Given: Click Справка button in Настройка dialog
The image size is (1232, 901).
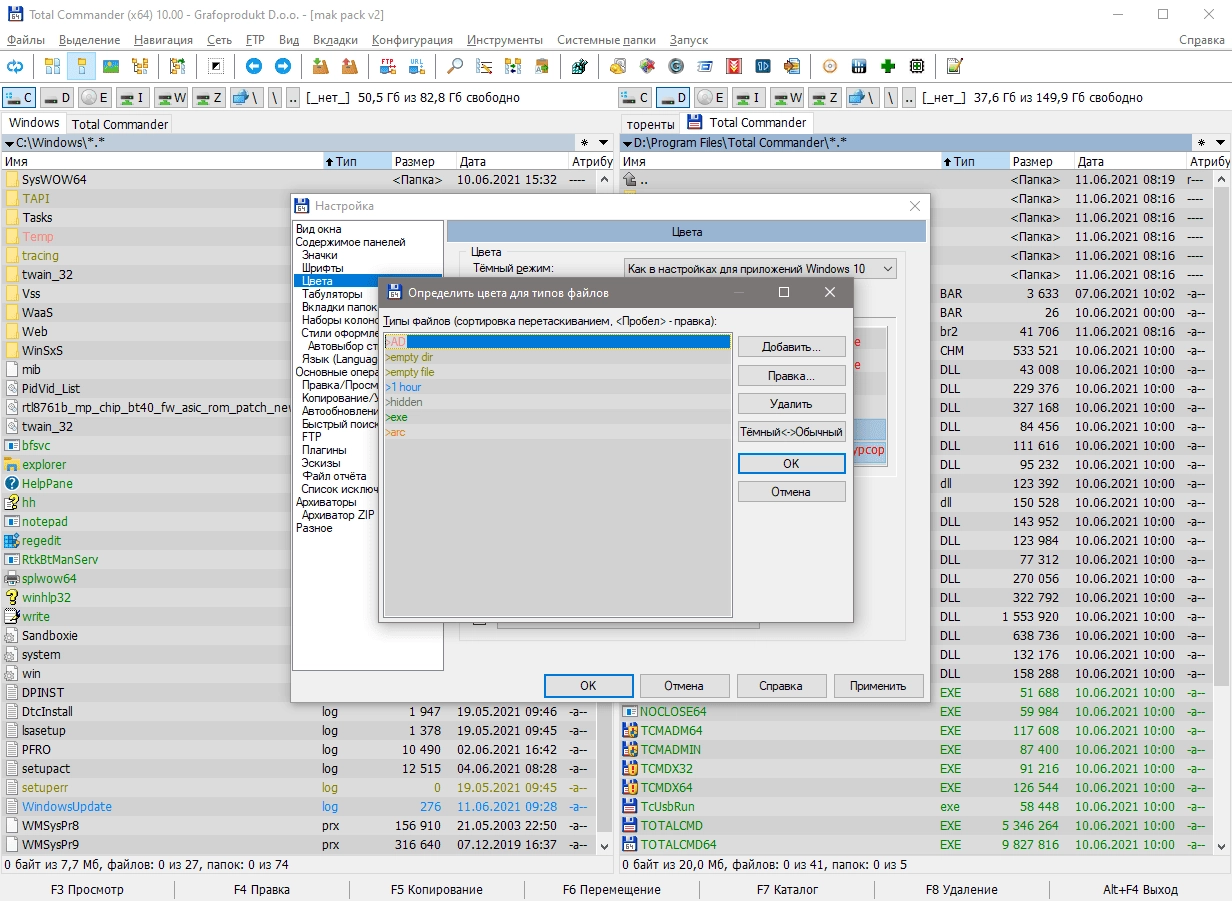Looking at the screenshot, I should pos(781,686).
